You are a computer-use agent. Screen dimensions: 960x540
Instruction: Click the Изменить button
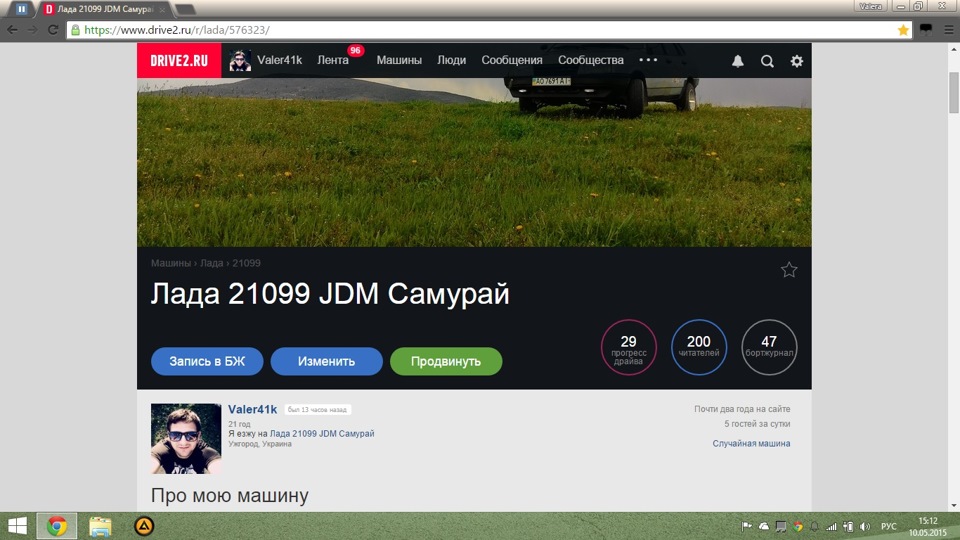point(326,361)
